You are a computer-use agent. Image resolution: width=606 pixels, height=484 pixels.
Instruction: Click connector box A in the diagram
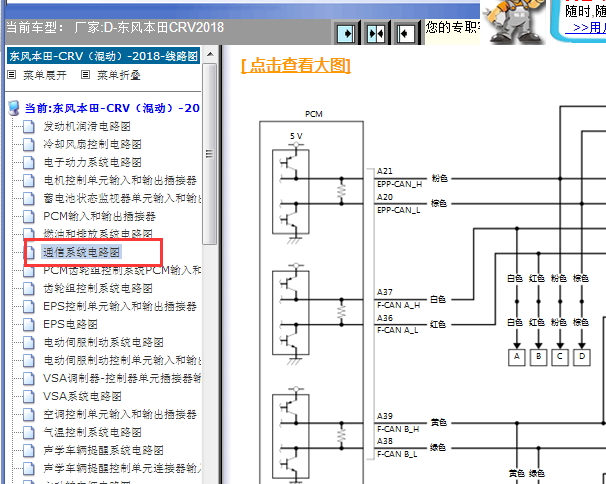[517, 357]
